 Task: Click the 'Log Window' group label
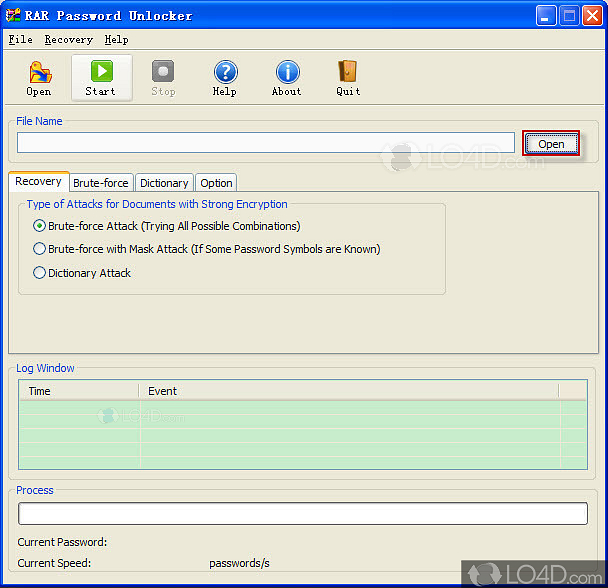[45, 368]
